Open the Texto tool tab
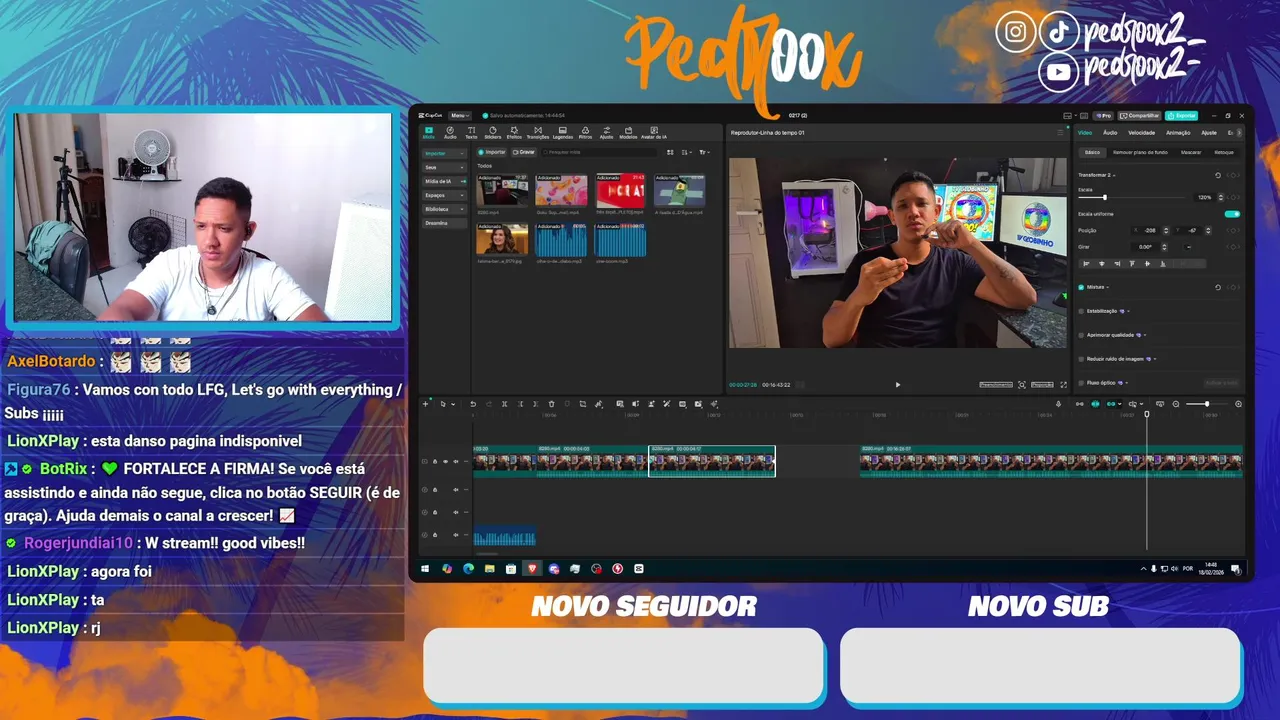The height and width of the screenshot is (720, 1280). [471, 132]
